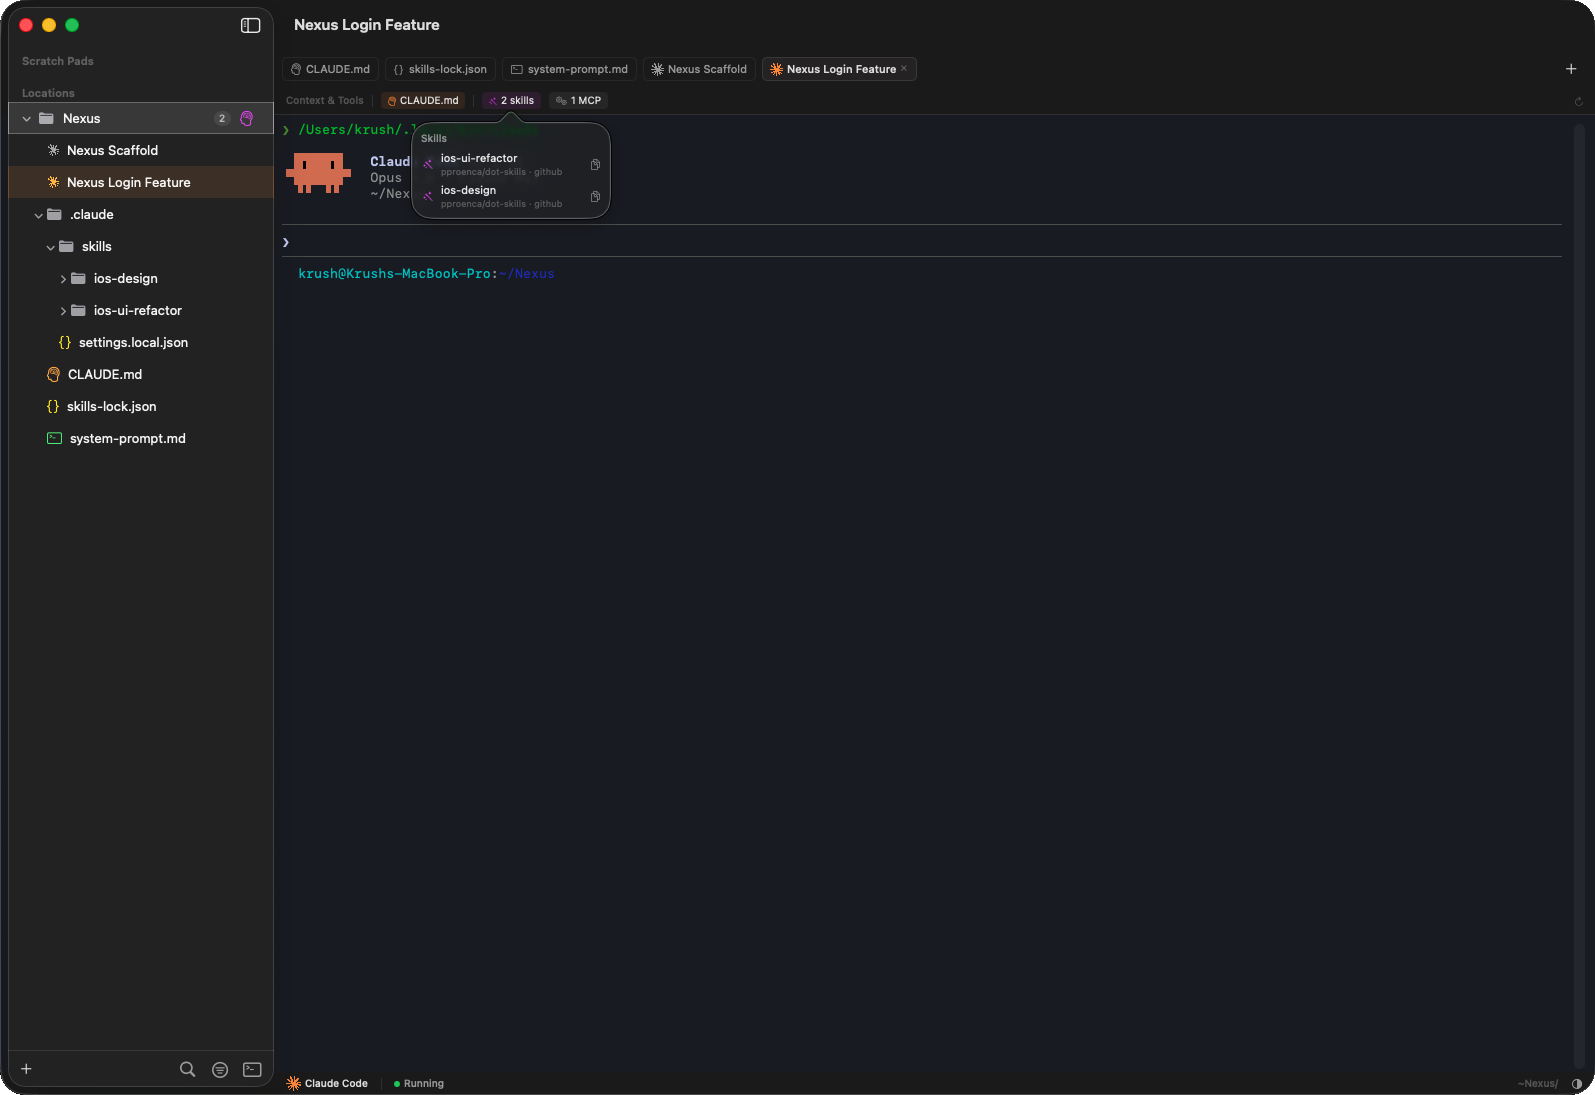The height and width of the screenshot is (1095, 1595).
Task: Click the Context & Tools label
Action: tap(325, 101)
